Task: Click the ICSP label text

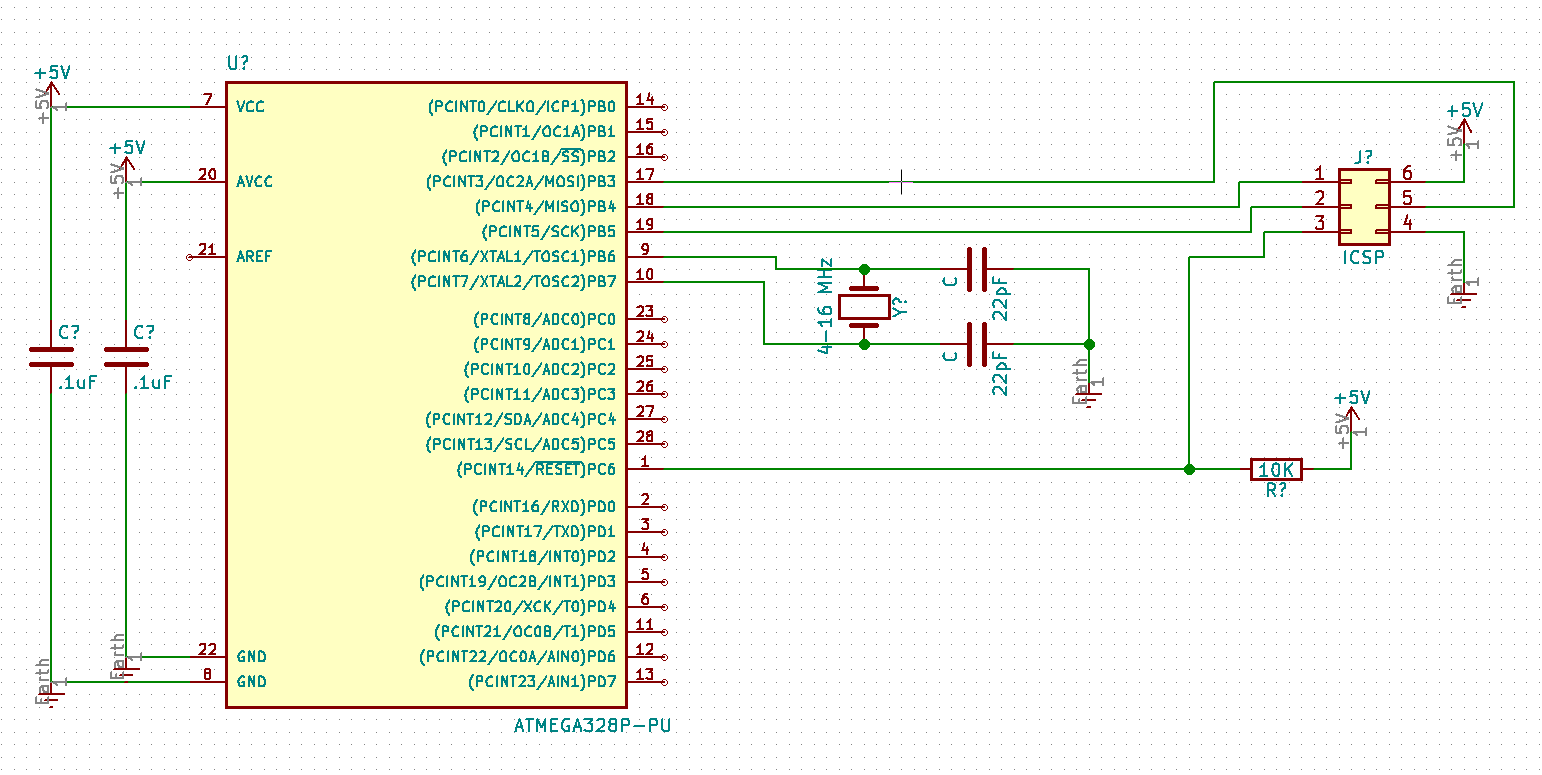Action: tap(1365, 258)
